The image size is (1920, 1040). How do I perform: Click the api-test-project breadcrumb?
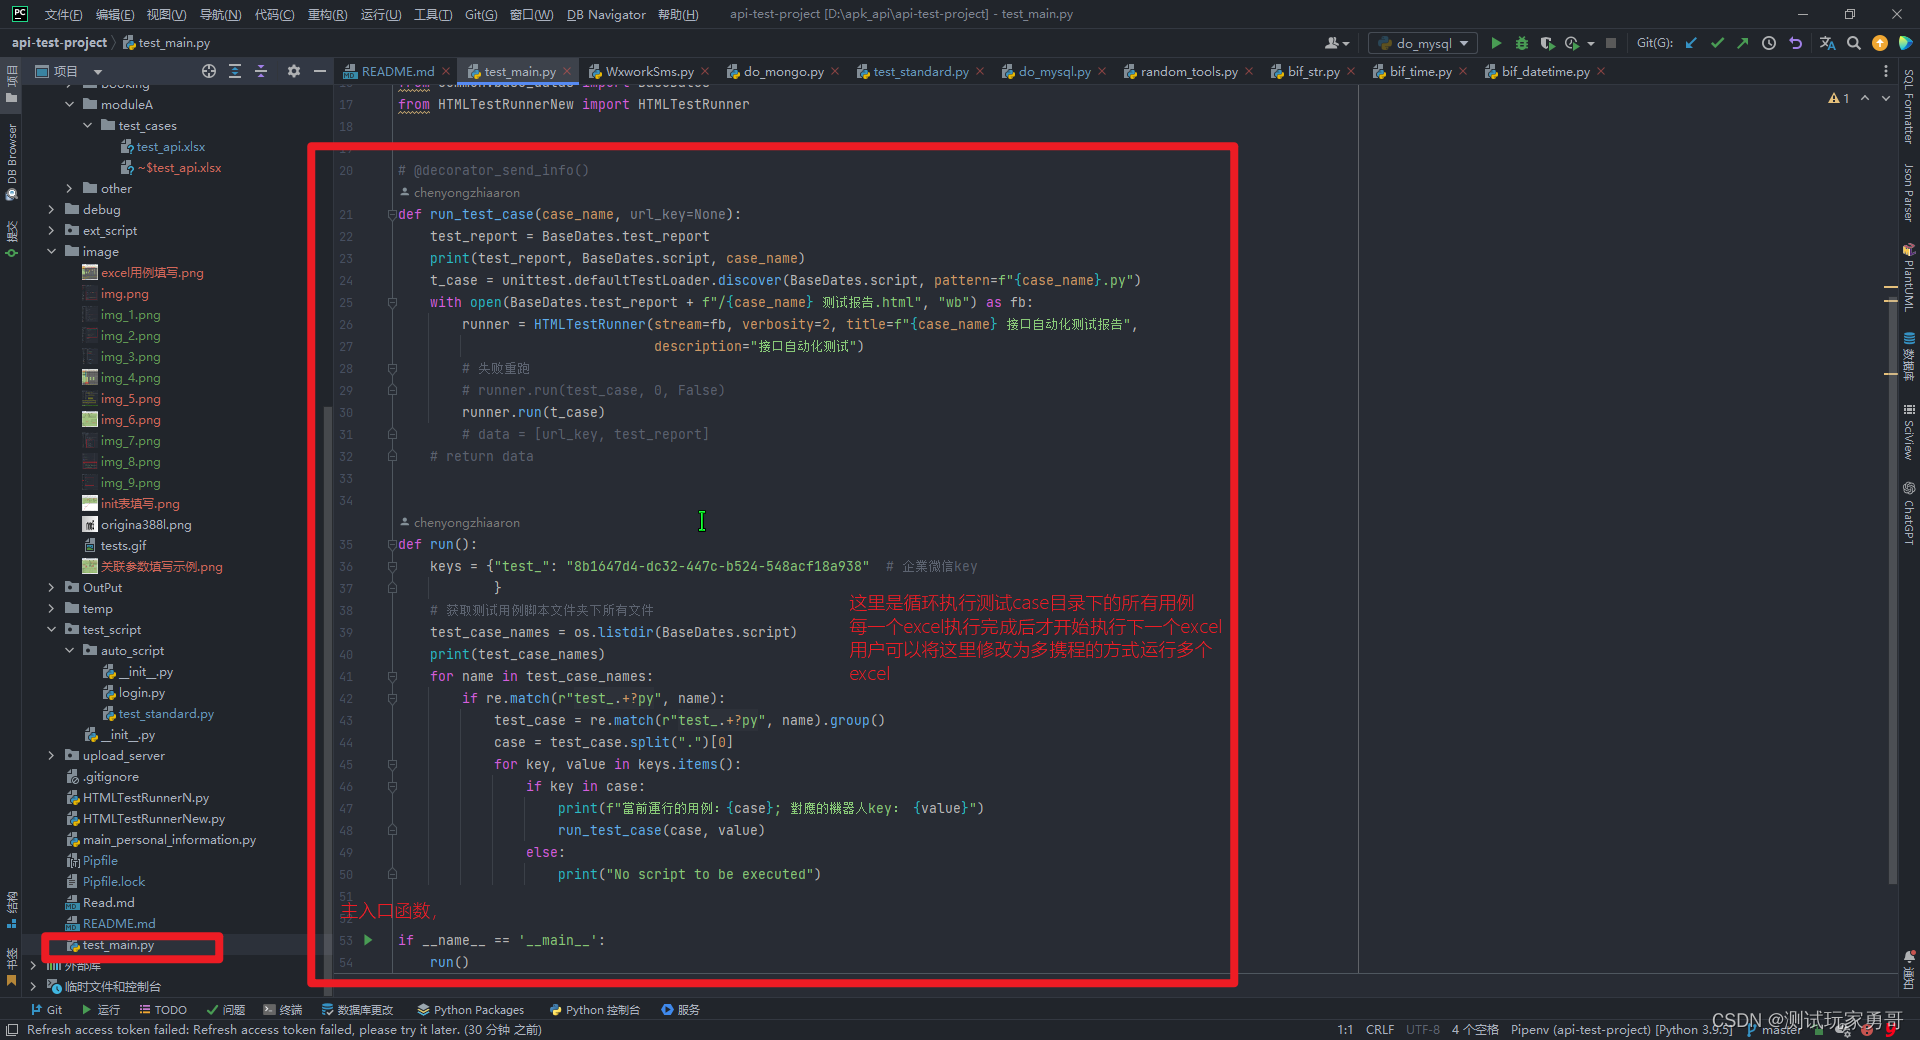(59, 43)
